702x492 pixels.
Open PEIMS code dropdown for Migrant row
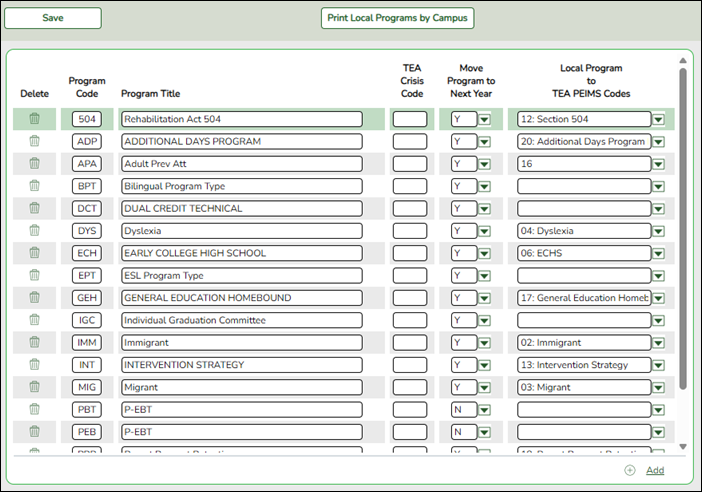click(x=658, y=387)
